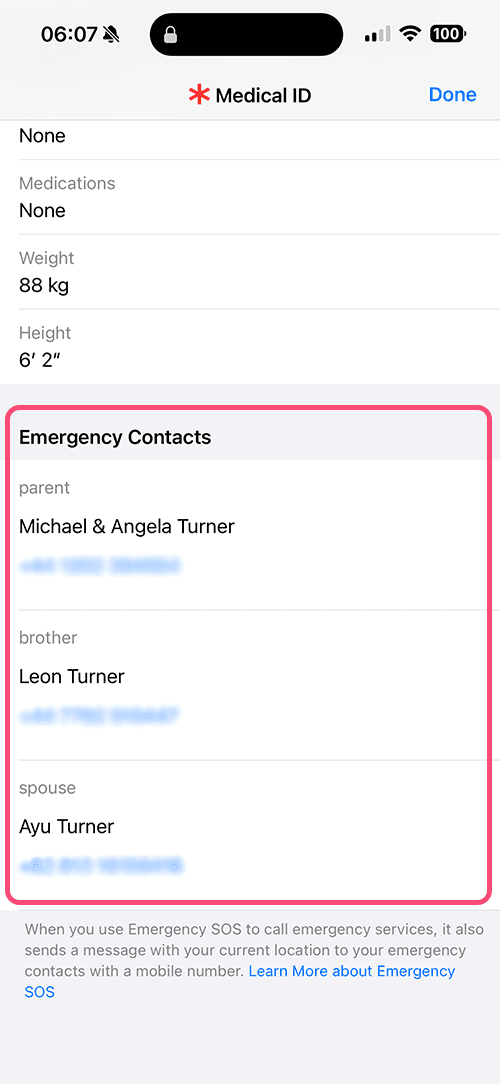Tap the 06:07 clock in status bar
Screen dimensions: 500x1084
click(x=68, y=35)
